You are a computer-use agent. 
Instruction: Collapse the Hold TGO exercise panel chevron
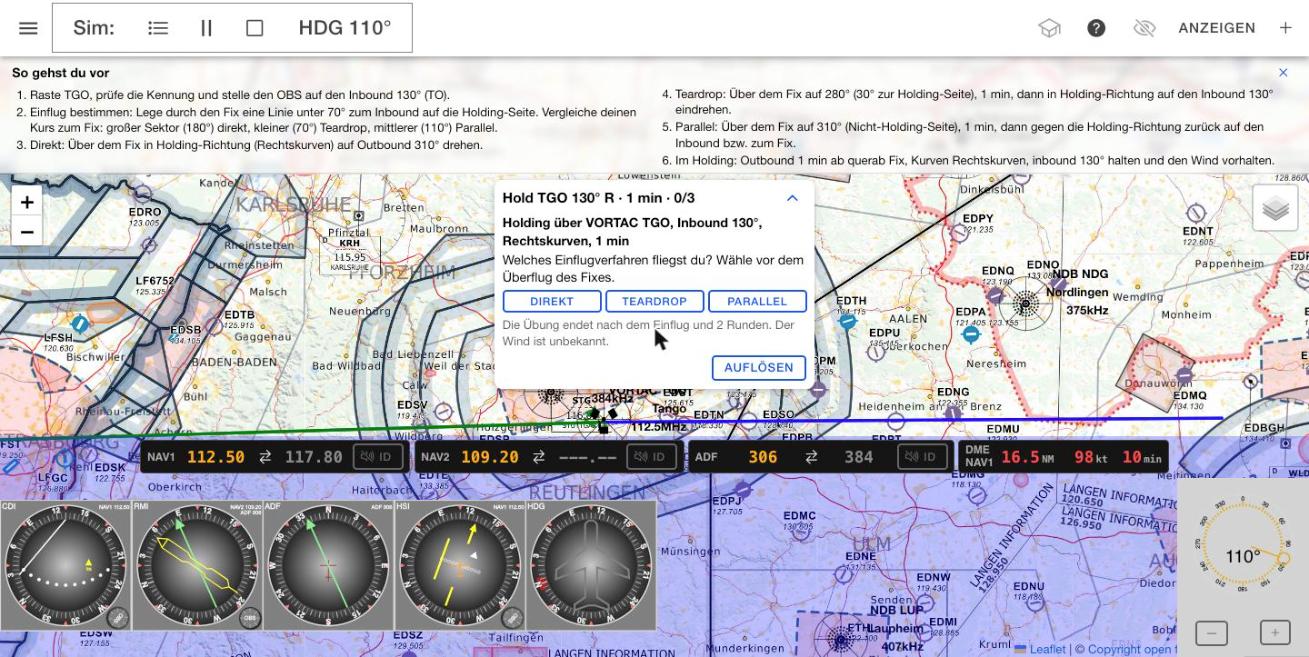tap(792, 198)
